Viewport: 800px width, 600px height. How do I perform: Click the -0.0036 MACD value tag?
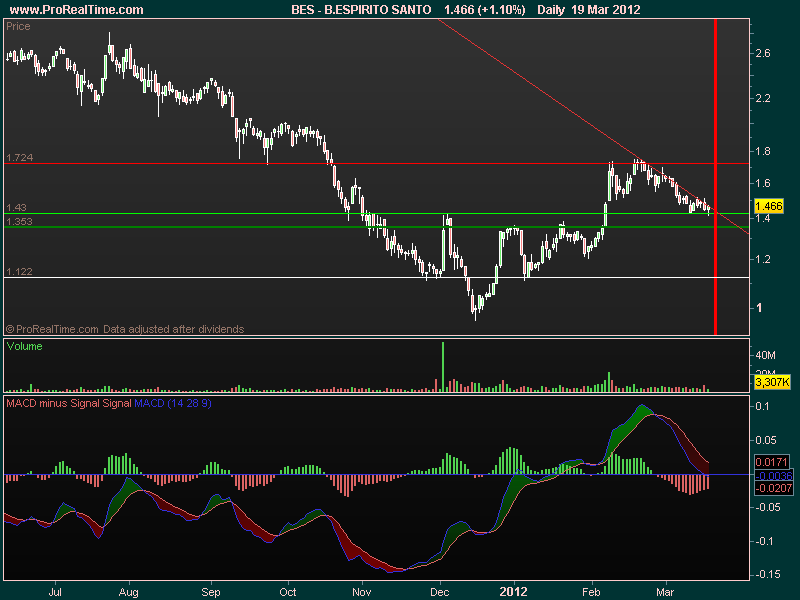tap(773, 476)
